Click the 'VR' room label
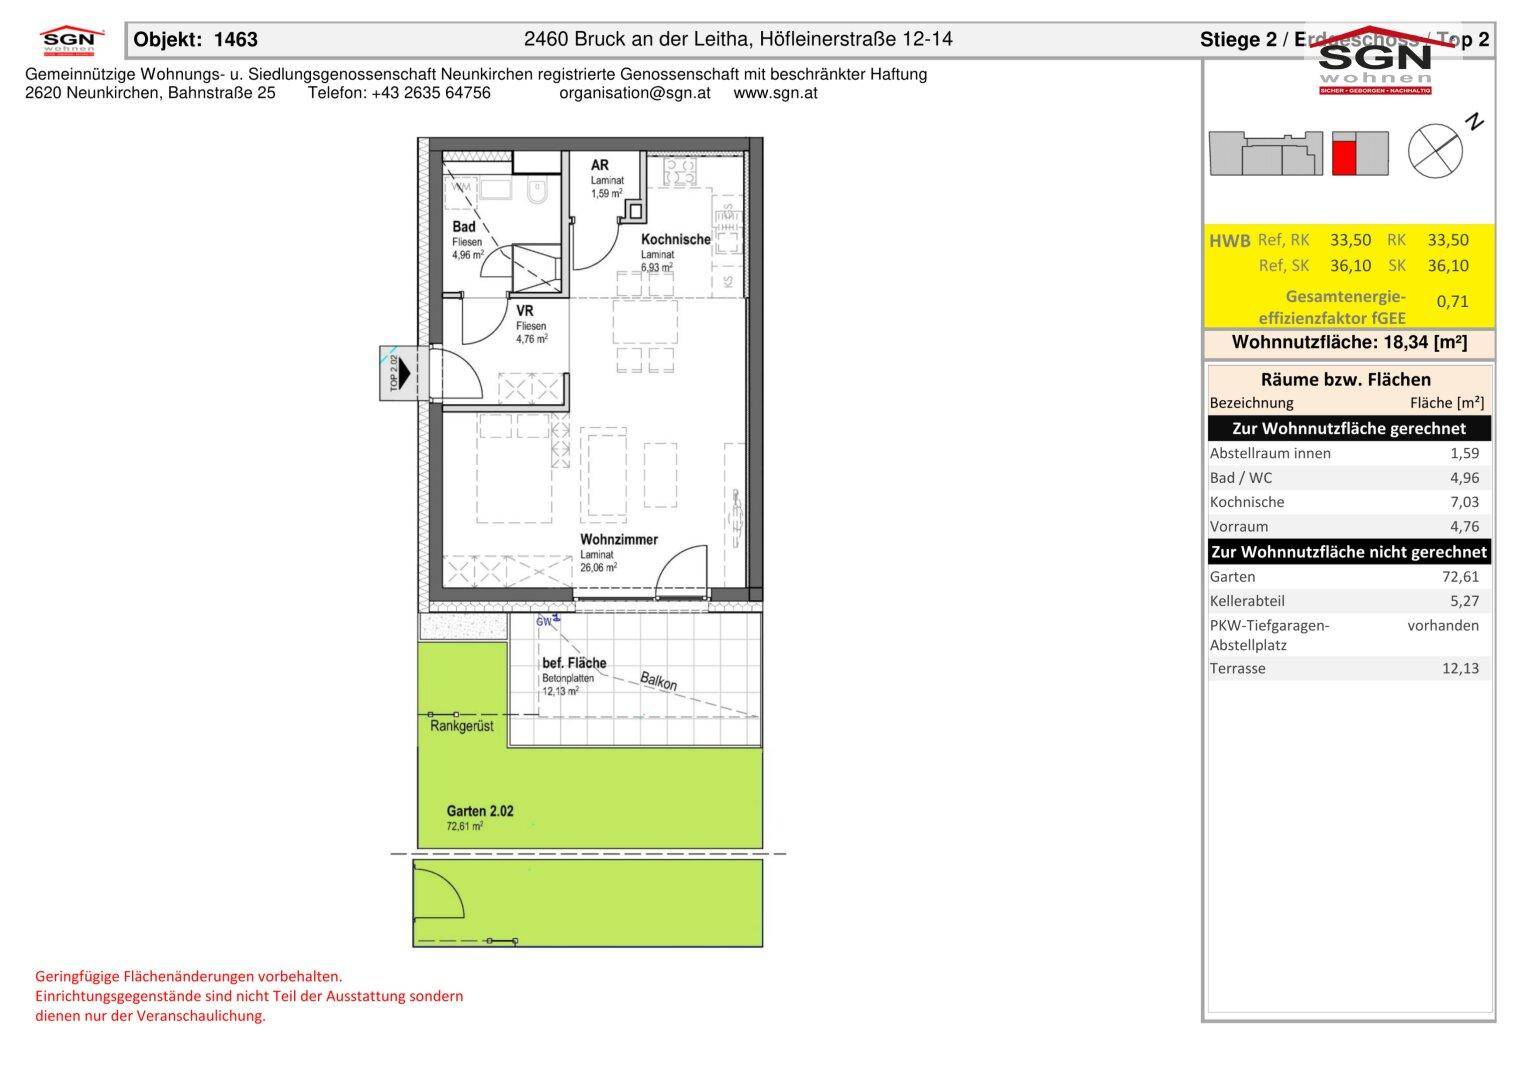Screen dimensions: 1529x1080 tap(525, 311)
